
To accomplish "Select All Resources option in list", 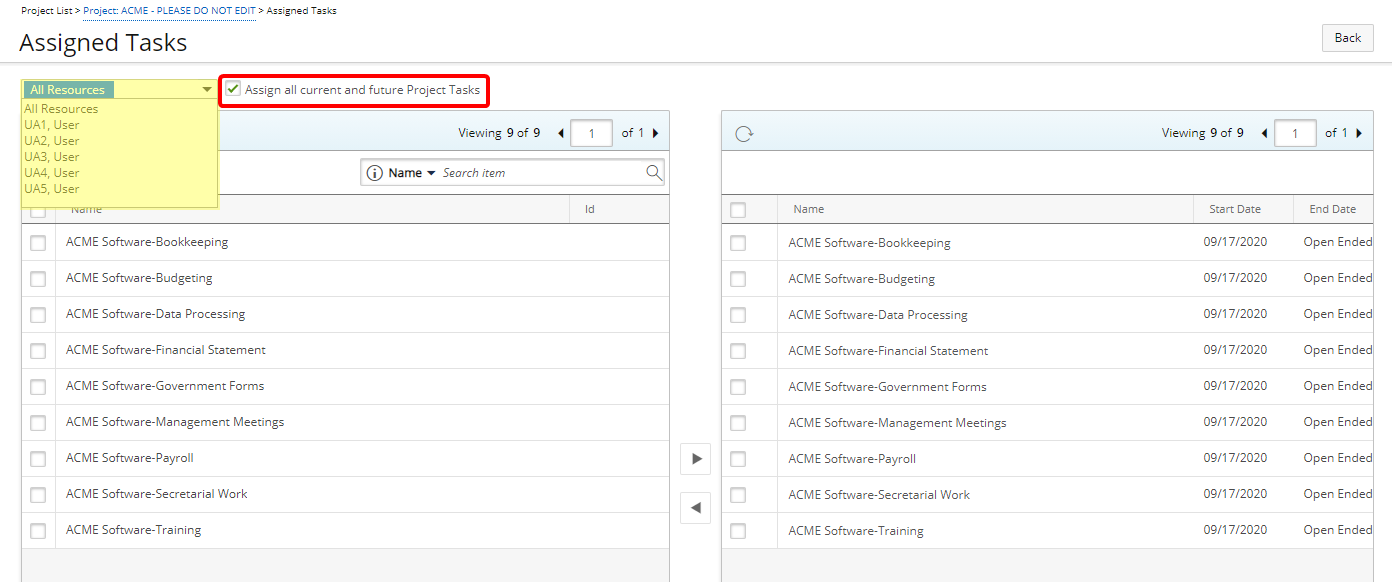I will pos(61,109).
